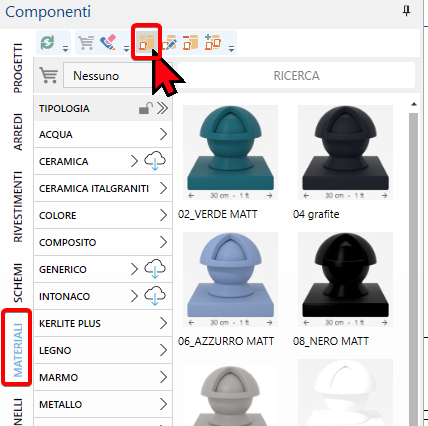Image resolution: width=428 pixels, height=426 pixels.
Task: Select the 02_VERDE MATT material thumbnail
Action: point(230,153)
